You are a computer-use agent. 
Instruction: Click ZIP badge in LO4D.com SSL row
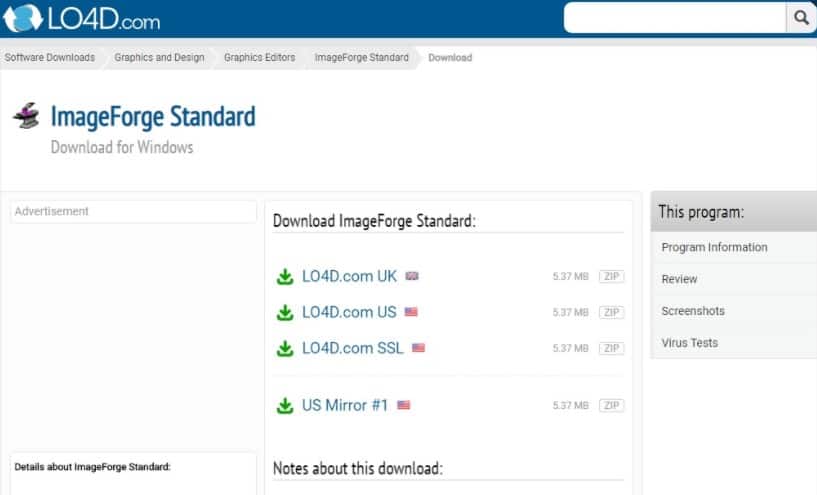tap(611, 348)
